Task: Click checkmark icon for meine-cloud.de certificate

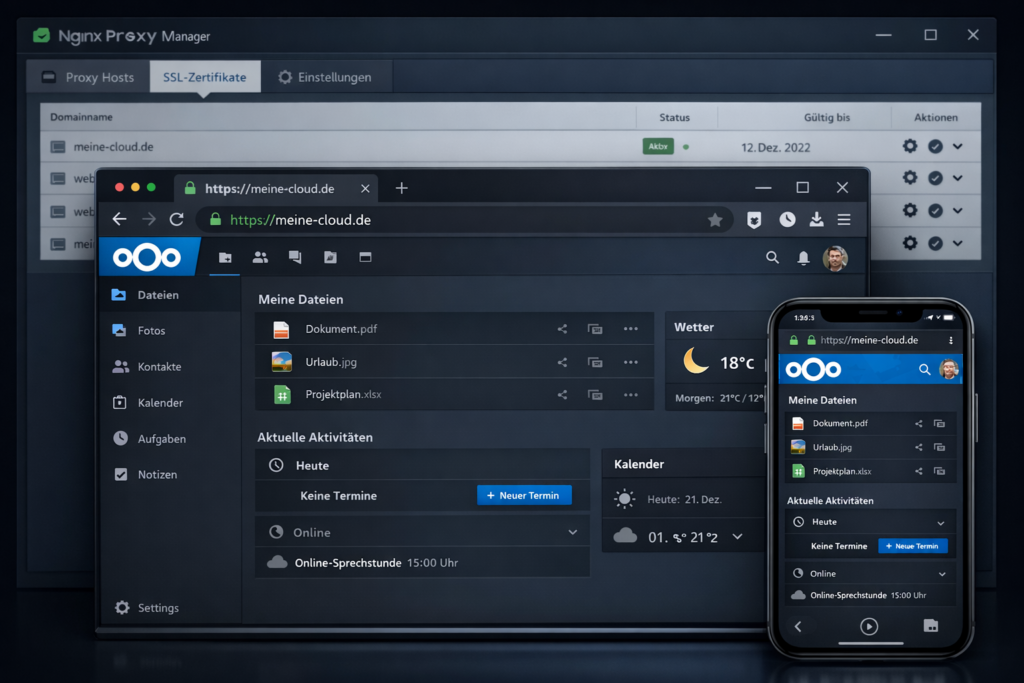Action: point(935,146)
